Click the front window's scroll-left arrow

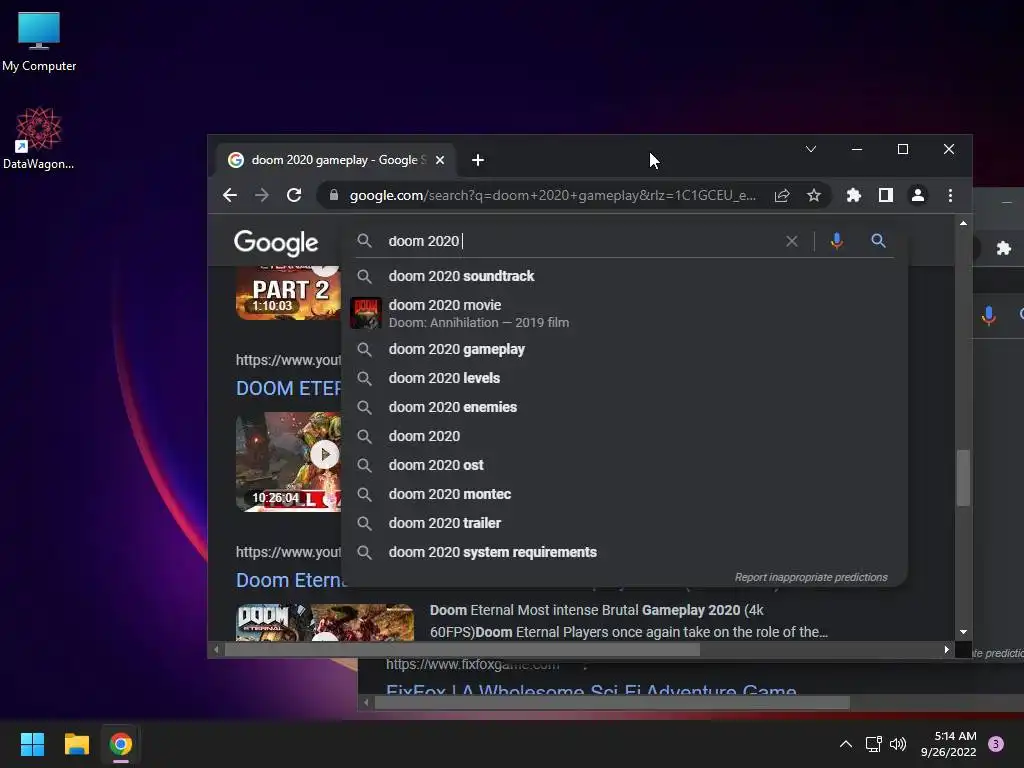pos(217,650)
